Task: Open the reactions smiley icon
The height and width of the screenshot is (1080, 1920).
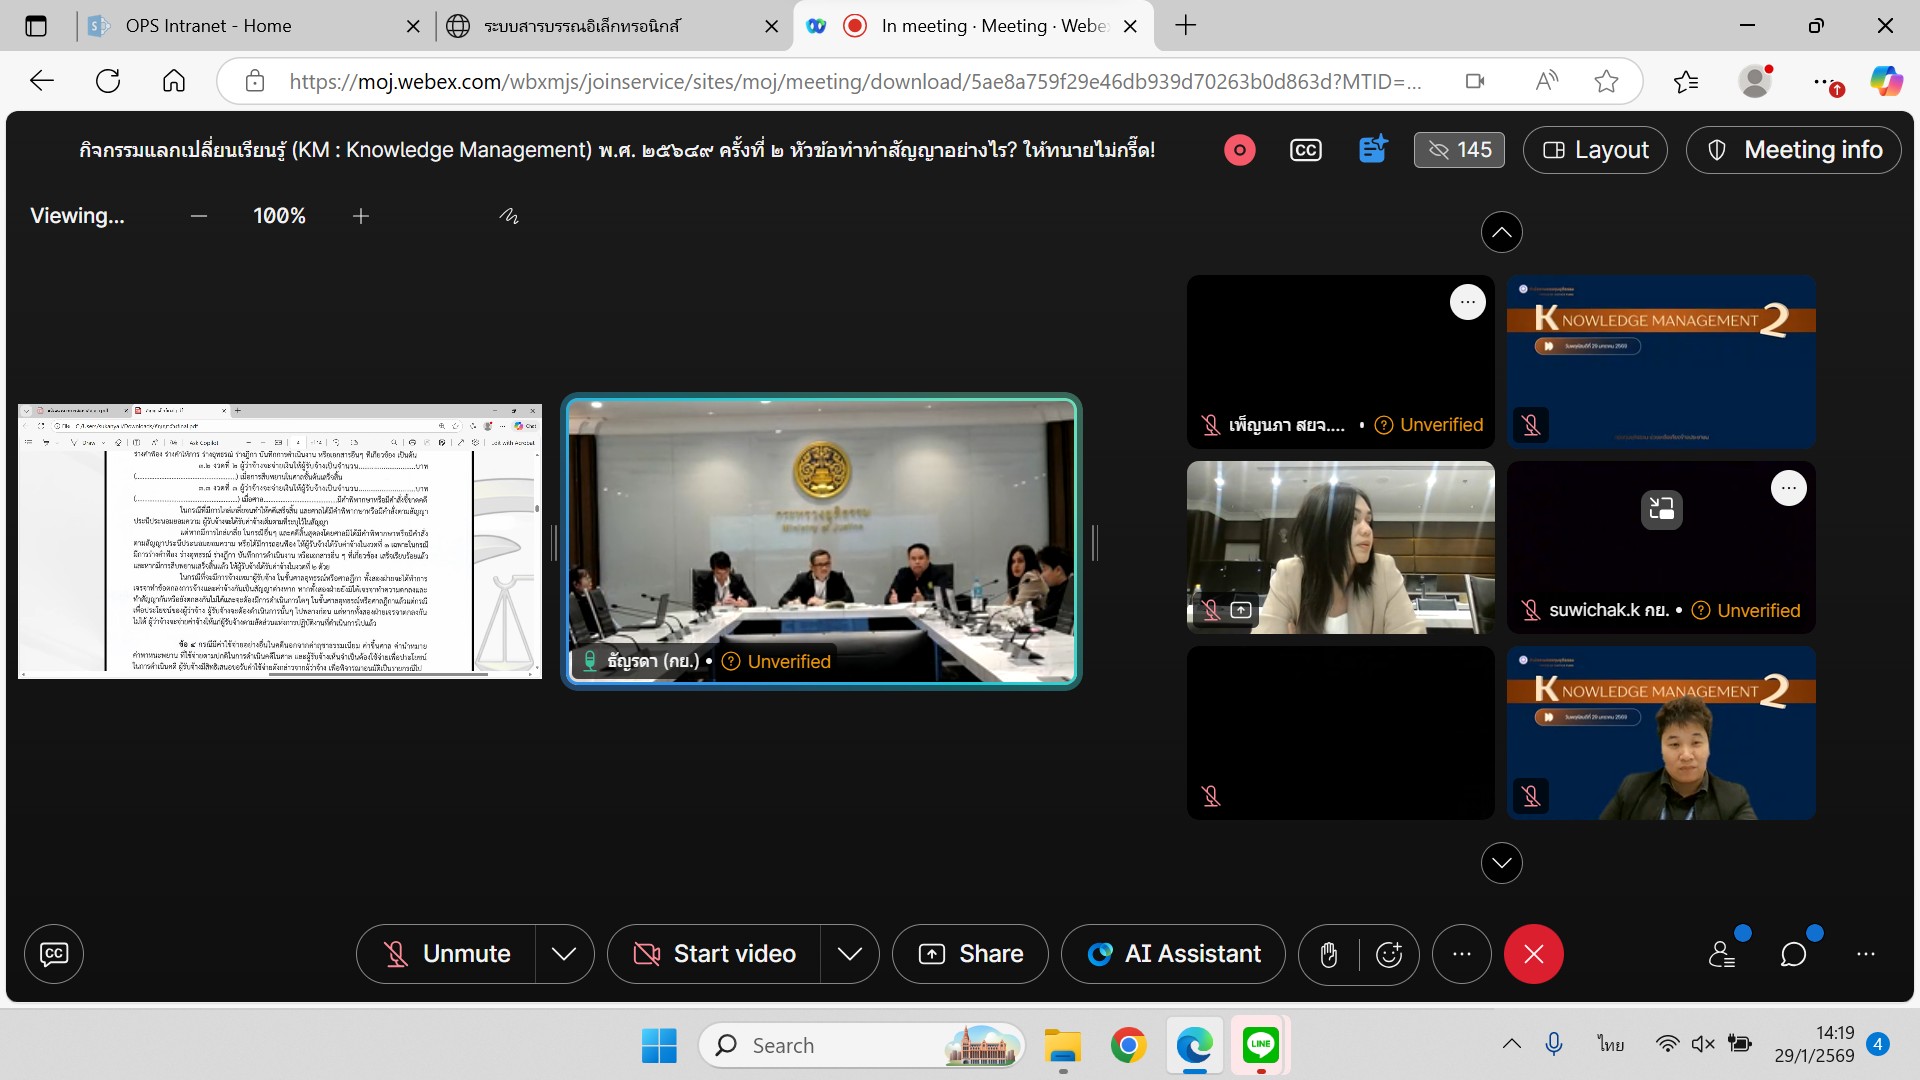Action: pyautogui.click(x=1389, y=954)
